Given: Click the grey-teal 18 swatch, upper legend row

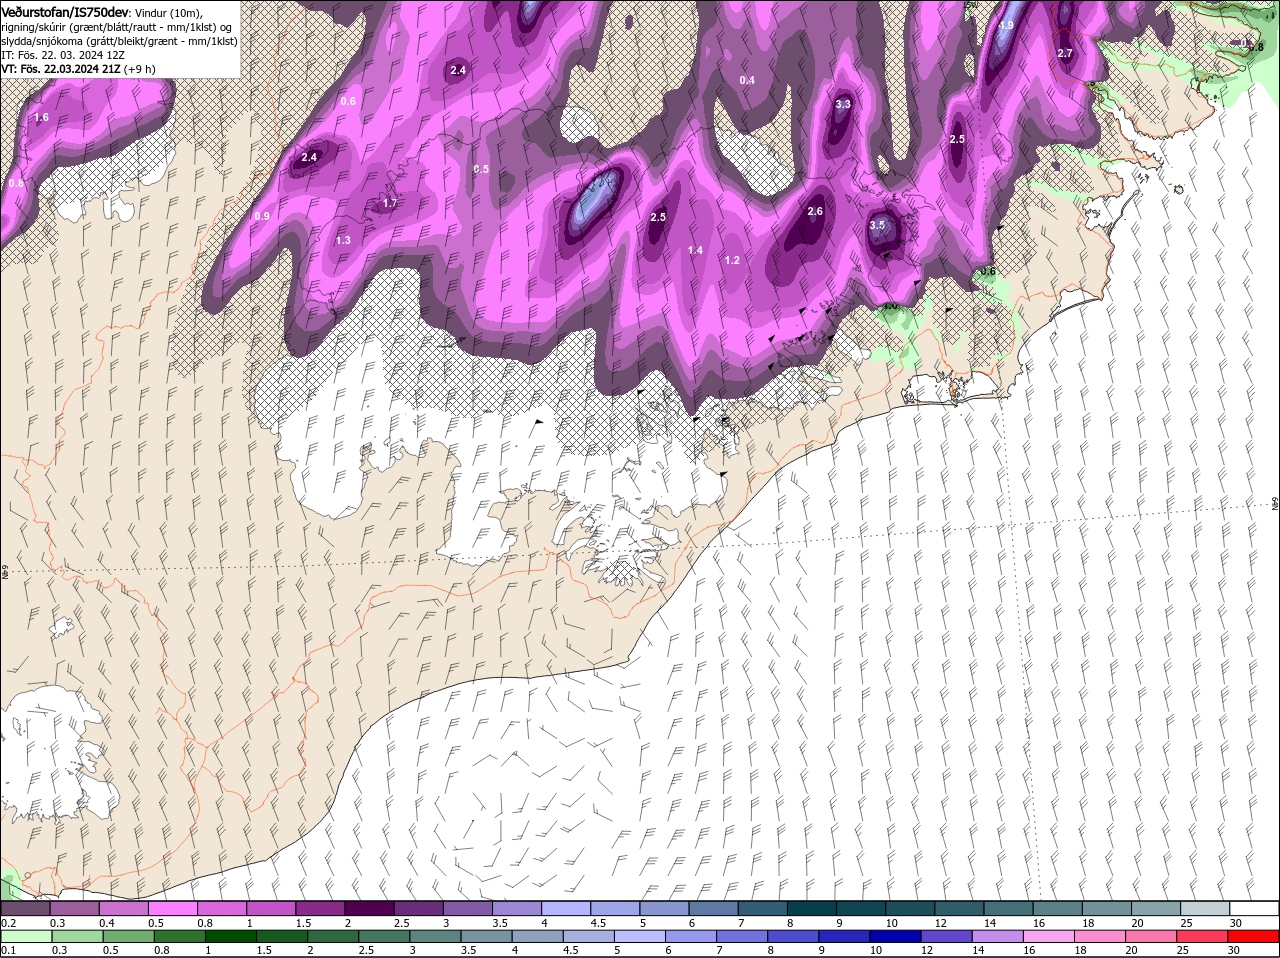Looking at the screenshot, I should [x=1107, y=908].
